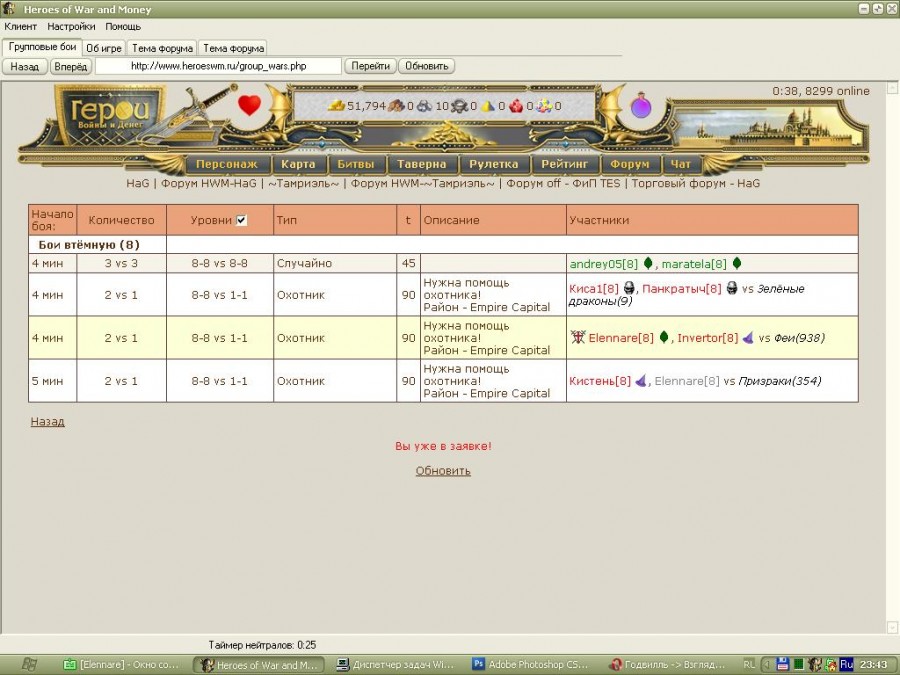Click the ore resource icon
This screenshot has height=675, width=900.
click(x=425, y=106)
